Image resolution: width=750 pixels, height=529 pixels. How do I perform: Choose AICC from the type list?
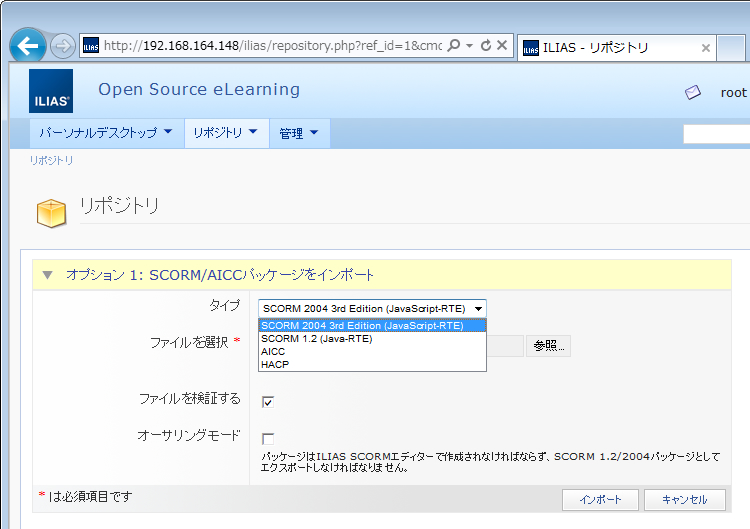pyautogui.click(x=273, y=352)
